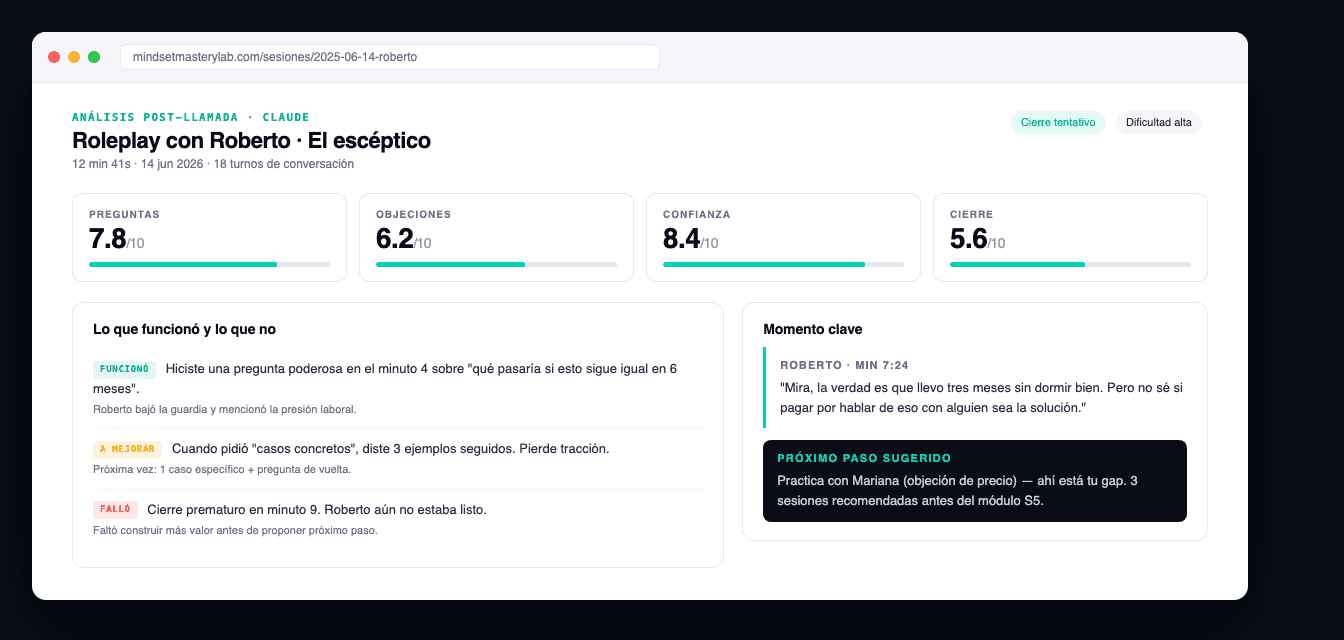Click the yellow "A MEJORAR" tag
Screen dimensions: 1344x640
coord(127,449)
